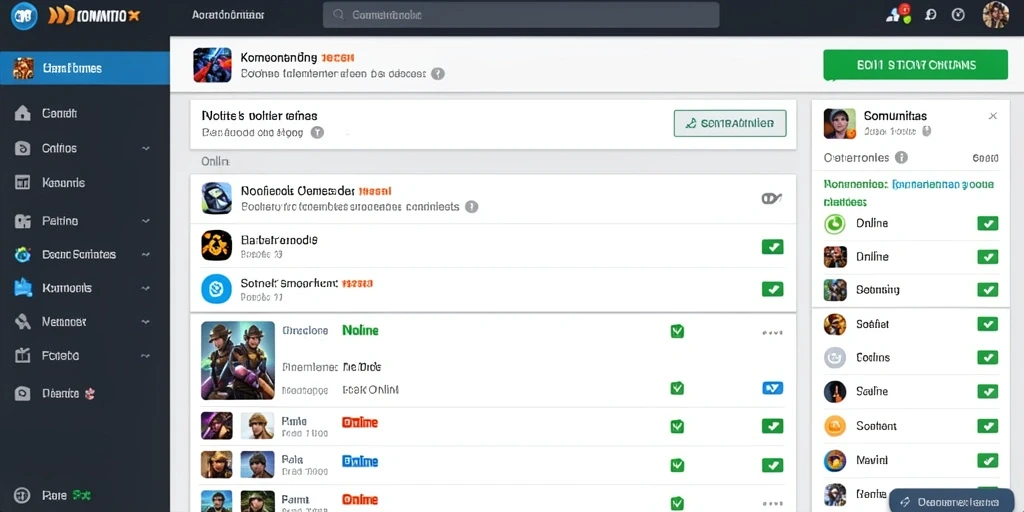Click the green circular icon of the first Online row
1024x512 pixels.
[x=835, y=224]
